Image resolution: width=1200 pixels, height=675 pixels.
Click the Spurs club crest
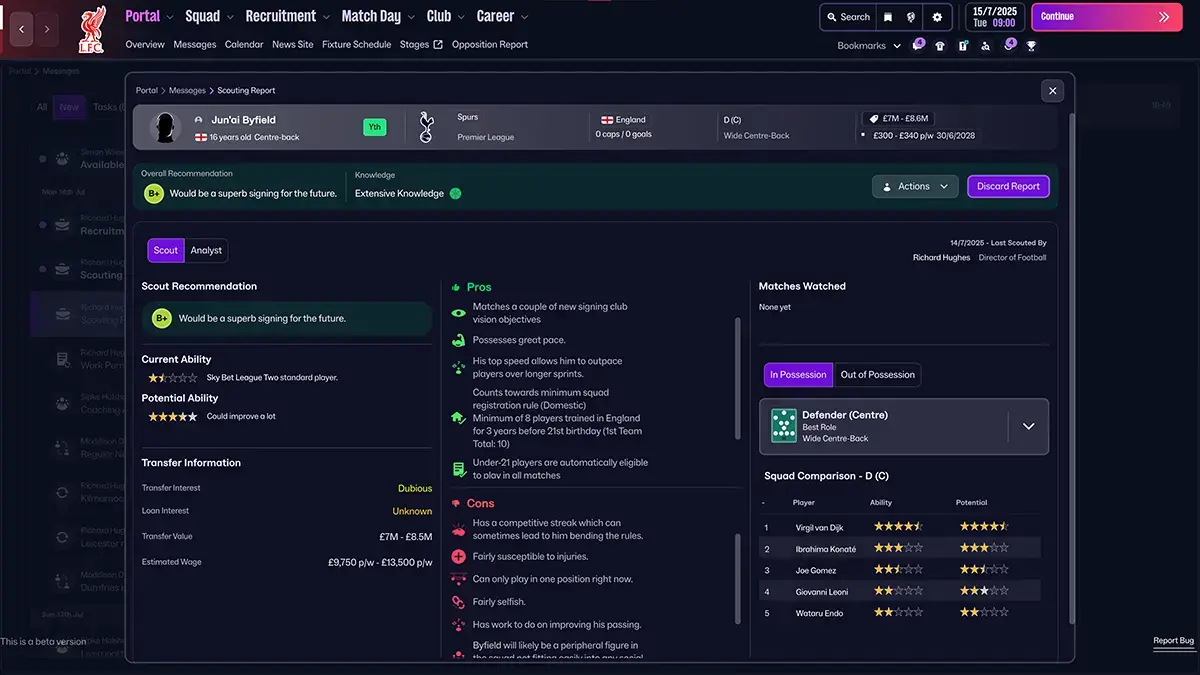click(426, 127)
